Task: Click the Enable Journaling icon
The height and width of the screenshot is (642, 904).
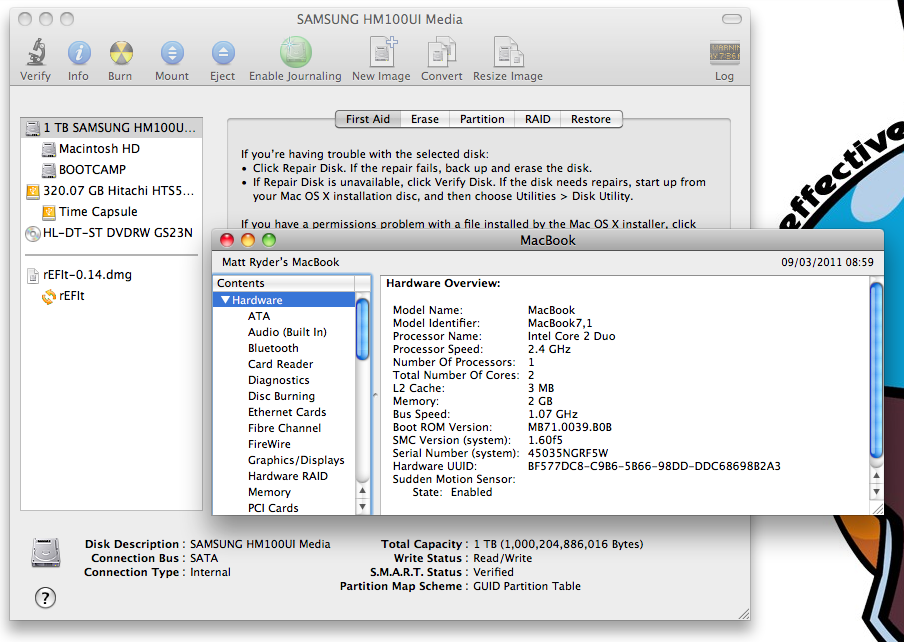Action: tap(296, 52)
